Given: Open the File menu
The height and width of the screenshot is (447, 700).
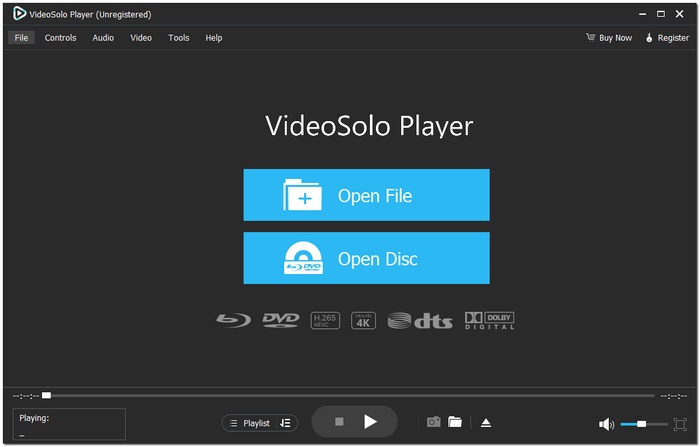Looking at the screenshot, I should pyautogui.click(x=21, y=38).
